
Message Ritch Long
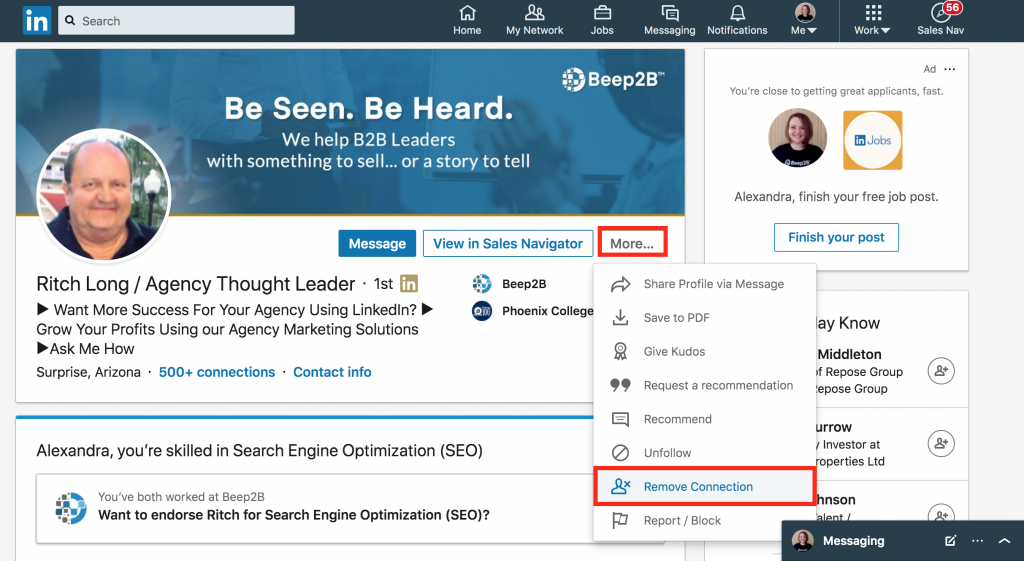[377, 244]
